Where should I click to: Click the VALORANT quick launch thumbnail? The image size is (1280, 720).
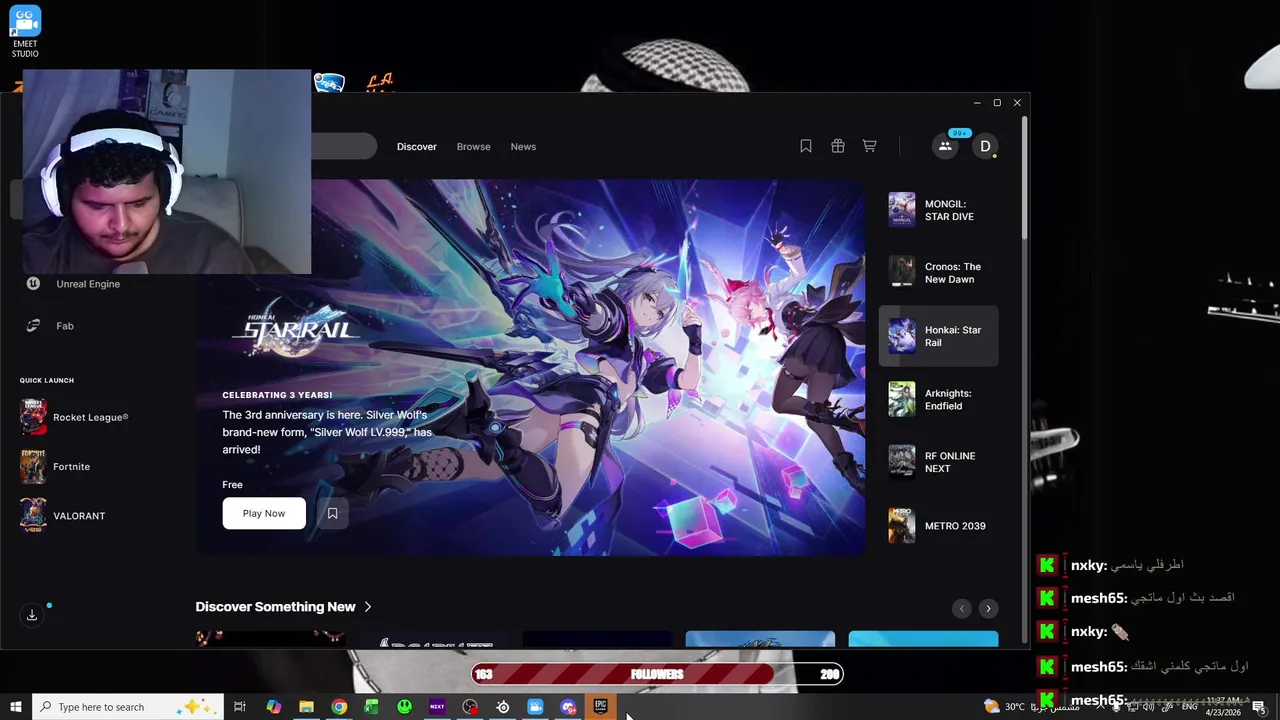33,516
